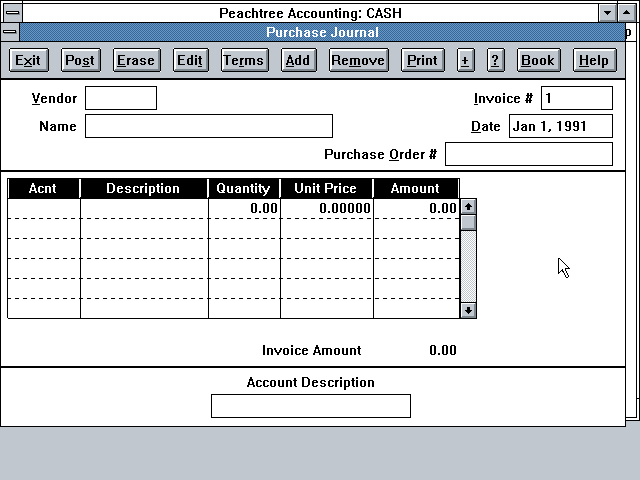Click the scroll up arrow of the line items grid
Image resolution: width=640 pixels, height=480 pixels.
click(x=468, y=207)
